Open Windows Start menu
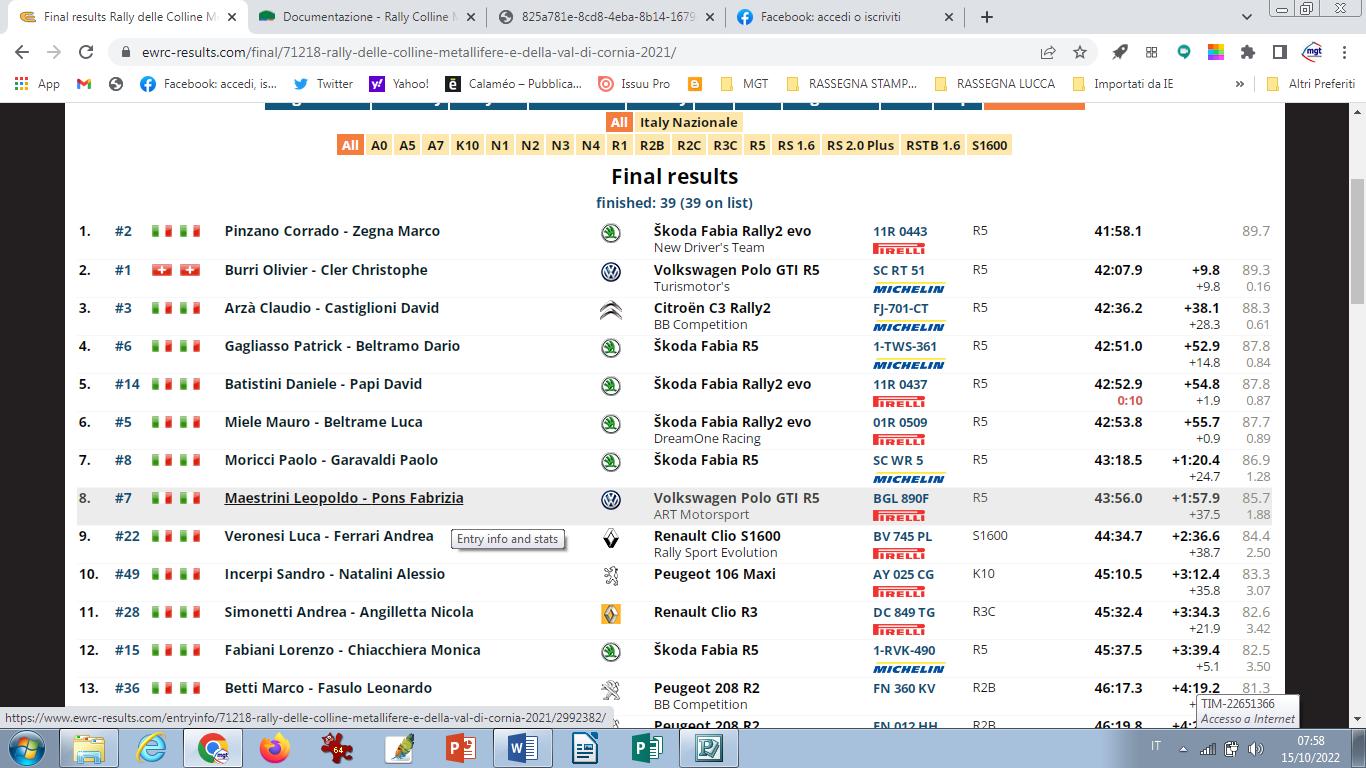This screenshot has height=768, width=1366. pyautogui.click(x=26, y=748)
